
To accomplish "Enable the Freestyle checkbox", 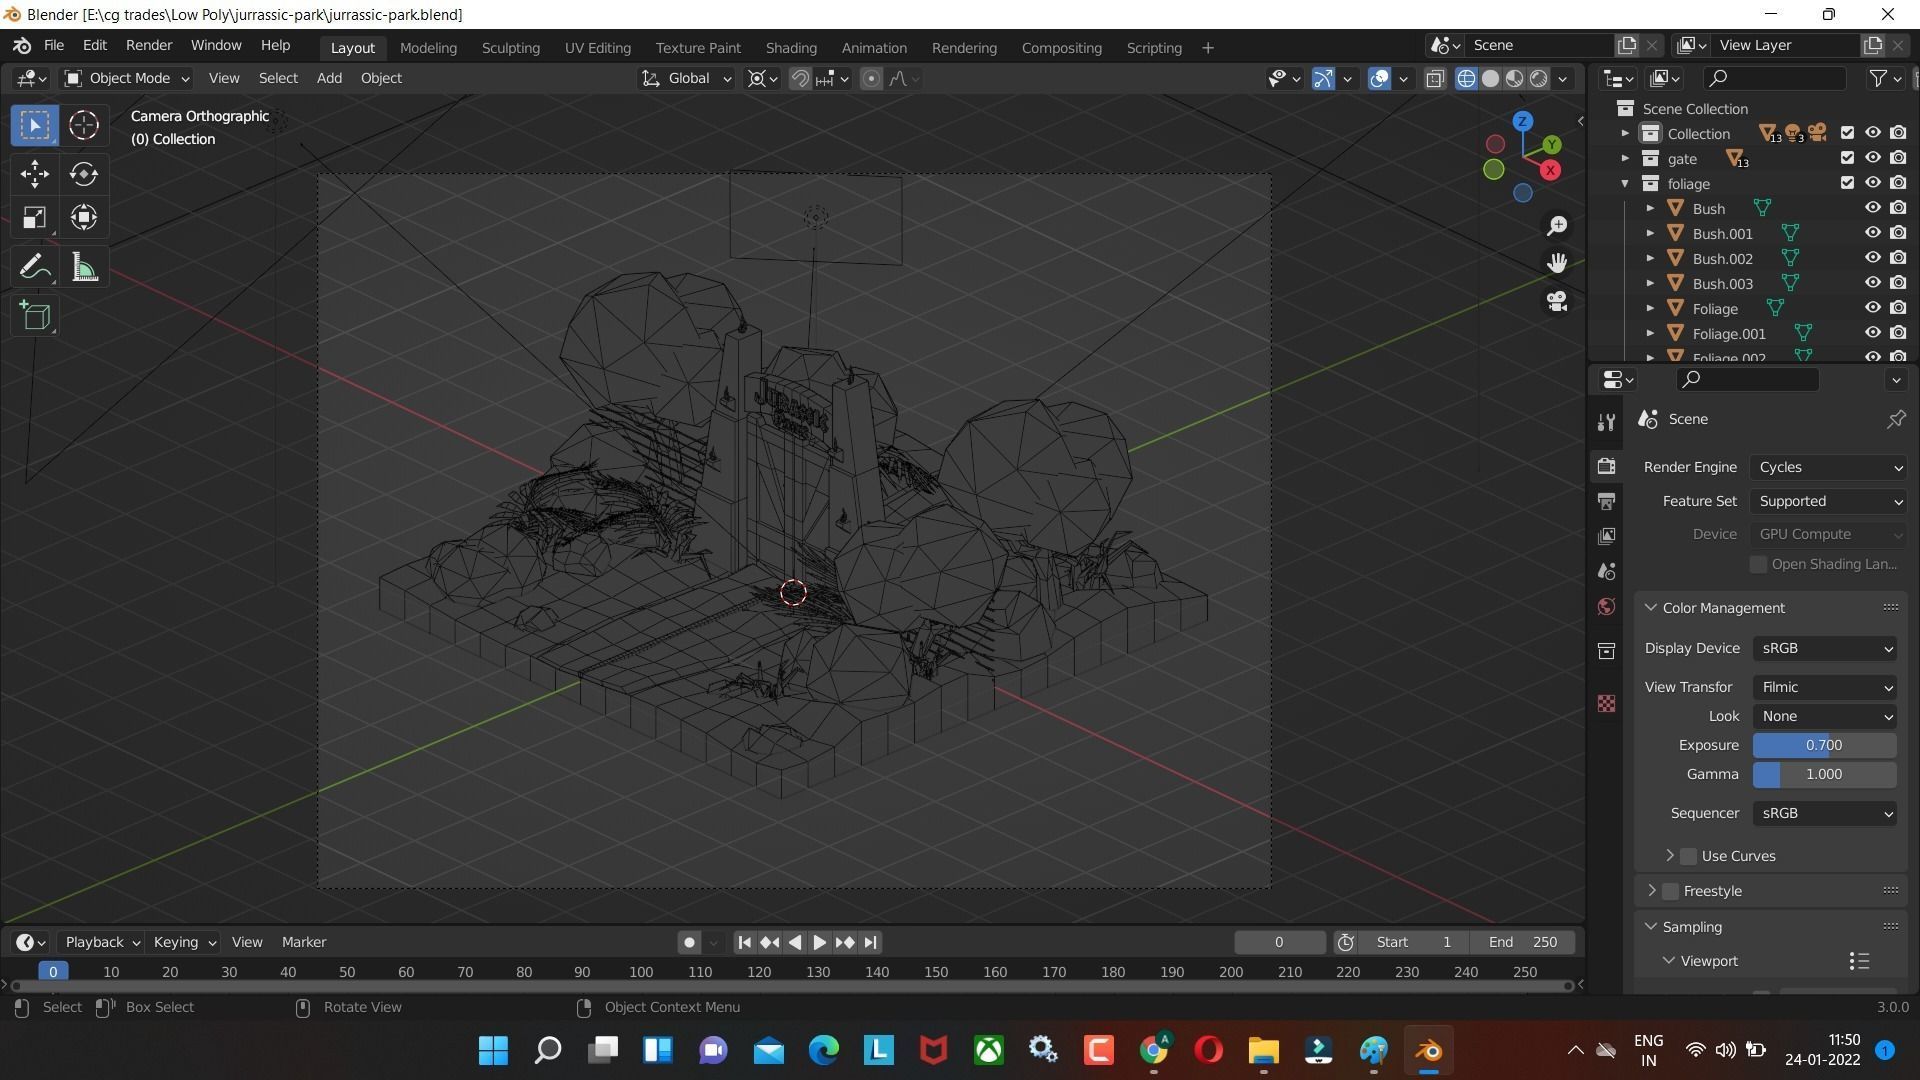I will (x=1670, y=891).
